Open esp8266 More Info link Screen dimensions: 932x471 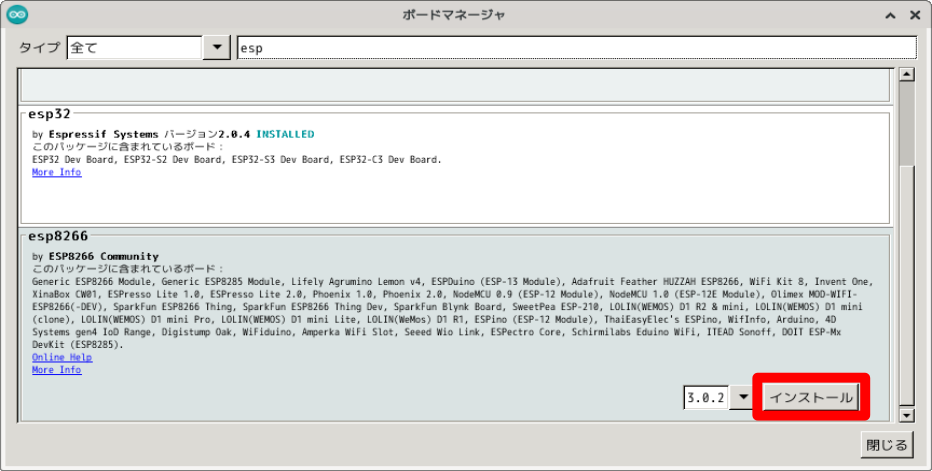(x=56, y=370)
